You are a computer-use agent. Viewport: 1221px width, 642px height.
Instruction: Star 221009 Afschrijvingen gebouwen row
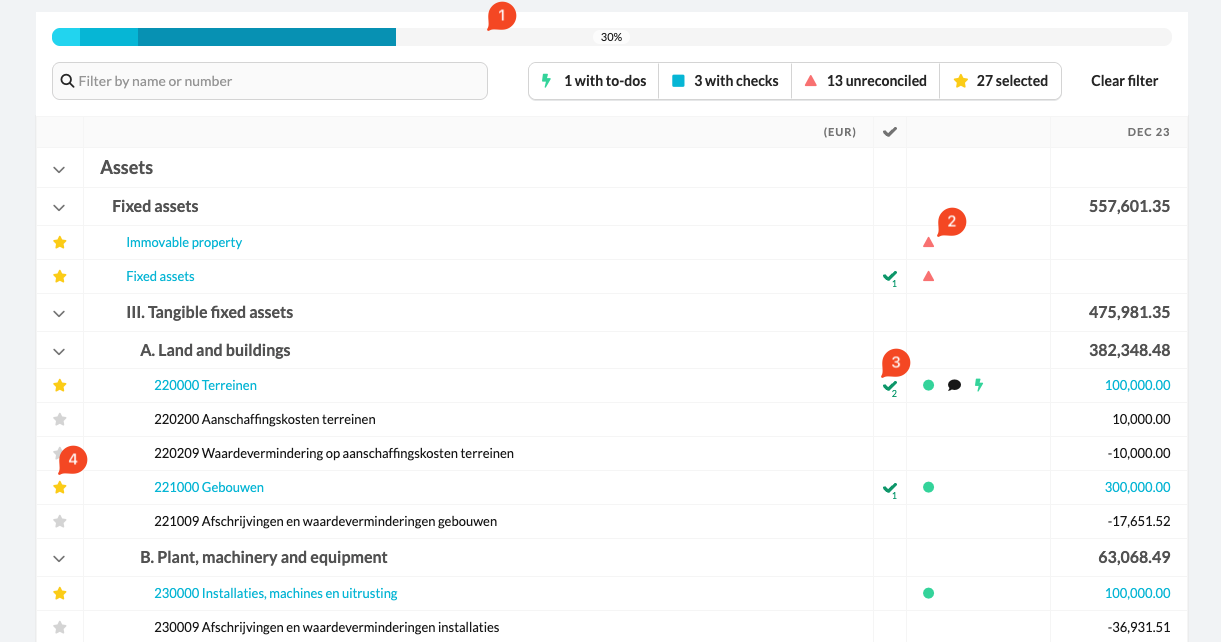coord(60,521)
